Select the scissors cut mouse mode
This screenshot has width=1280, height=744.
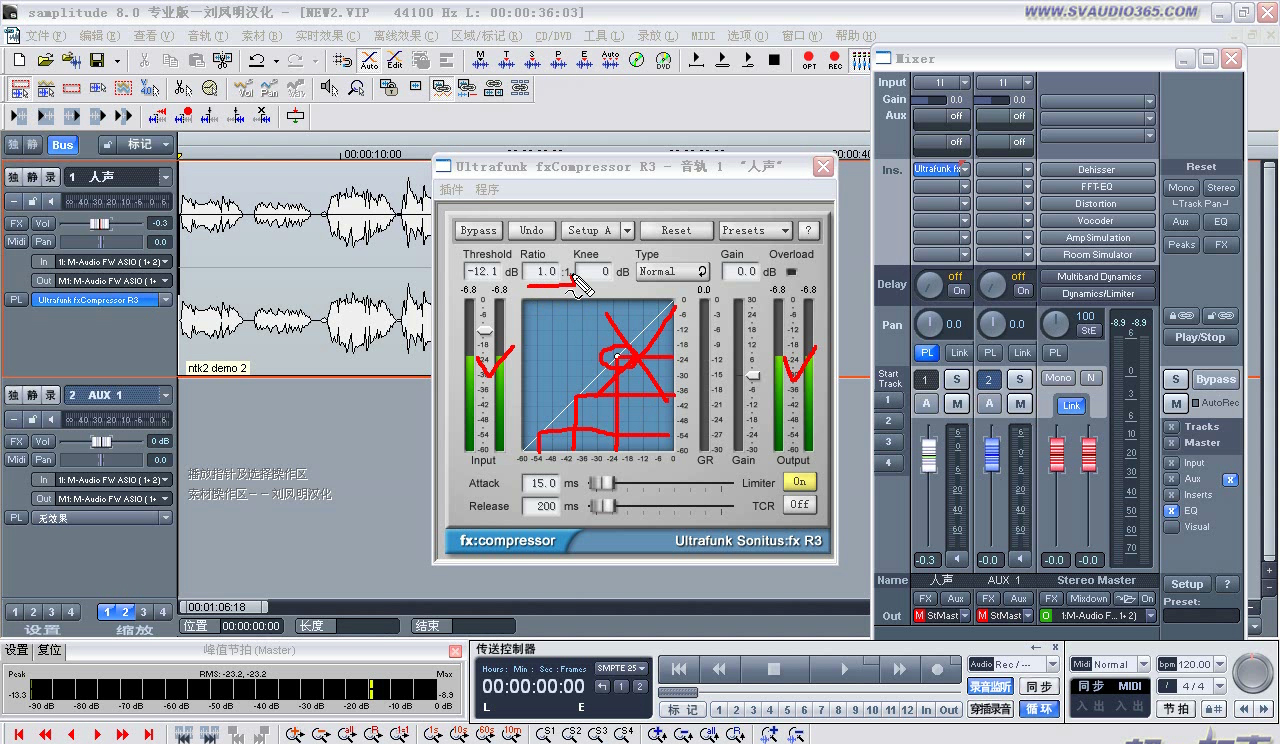[x=183, y=89]
